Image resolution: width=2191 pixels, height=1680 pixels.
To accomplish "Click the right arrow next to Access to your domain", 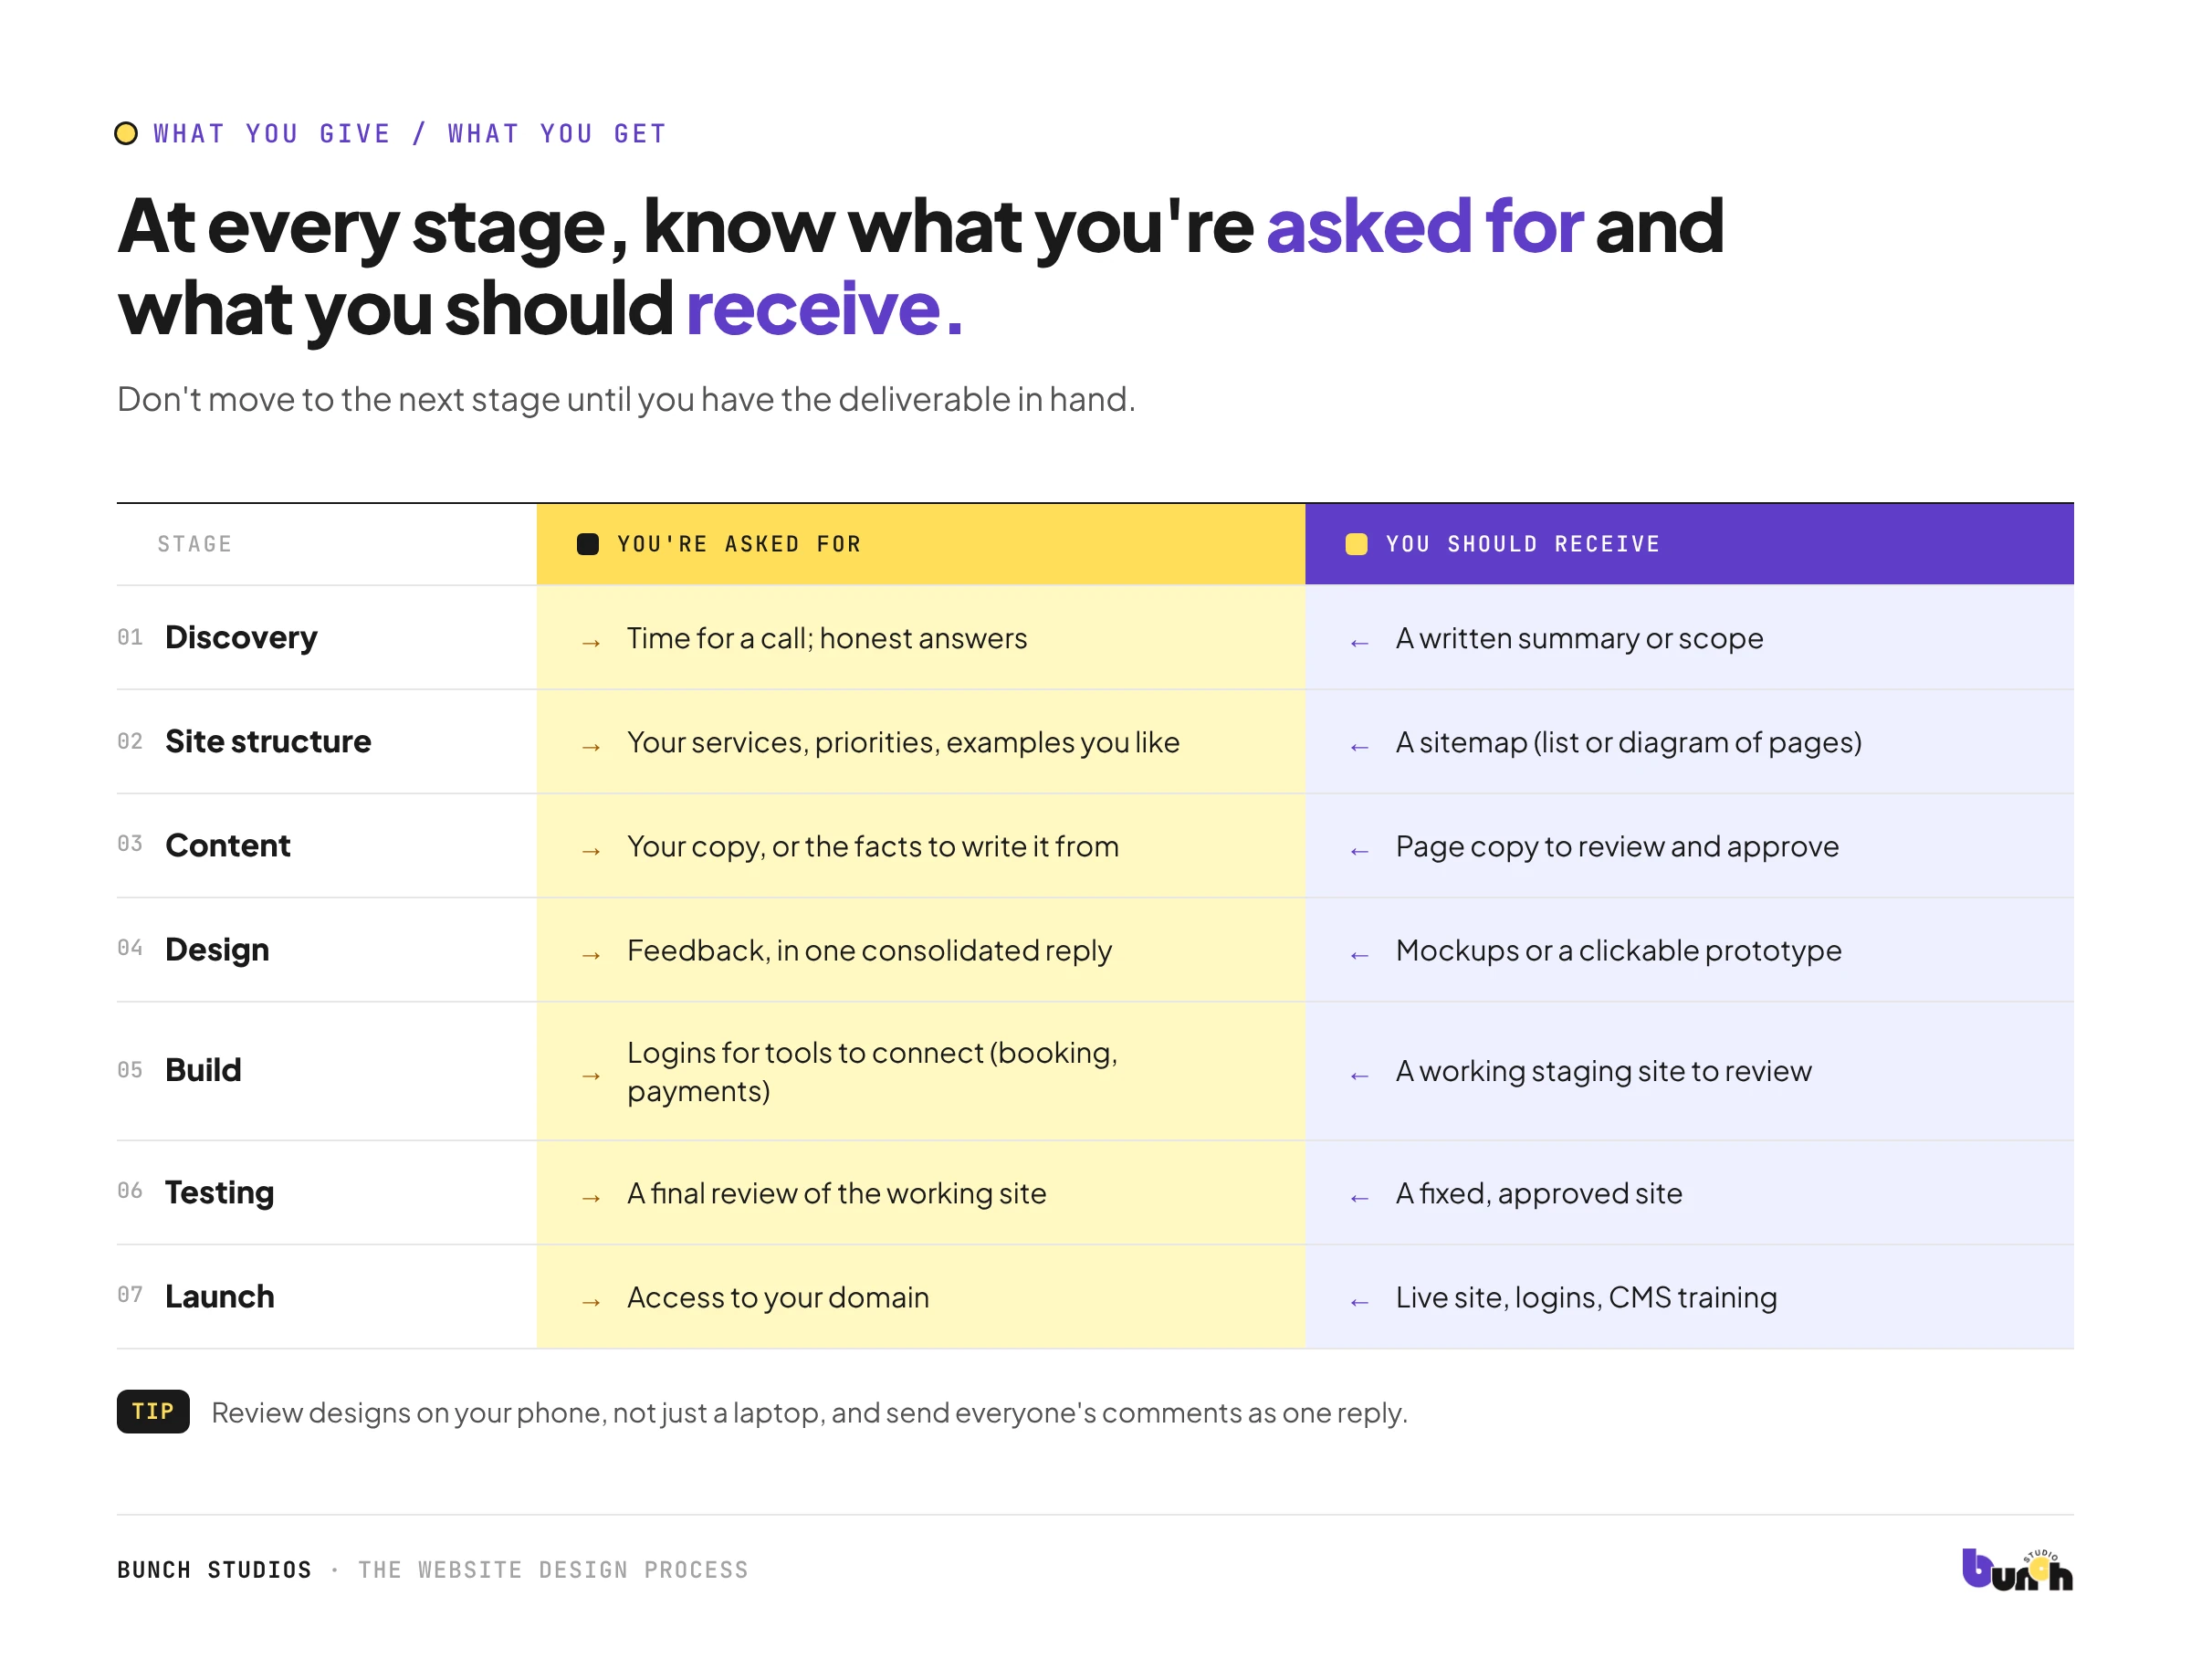I will (591, 1302).
